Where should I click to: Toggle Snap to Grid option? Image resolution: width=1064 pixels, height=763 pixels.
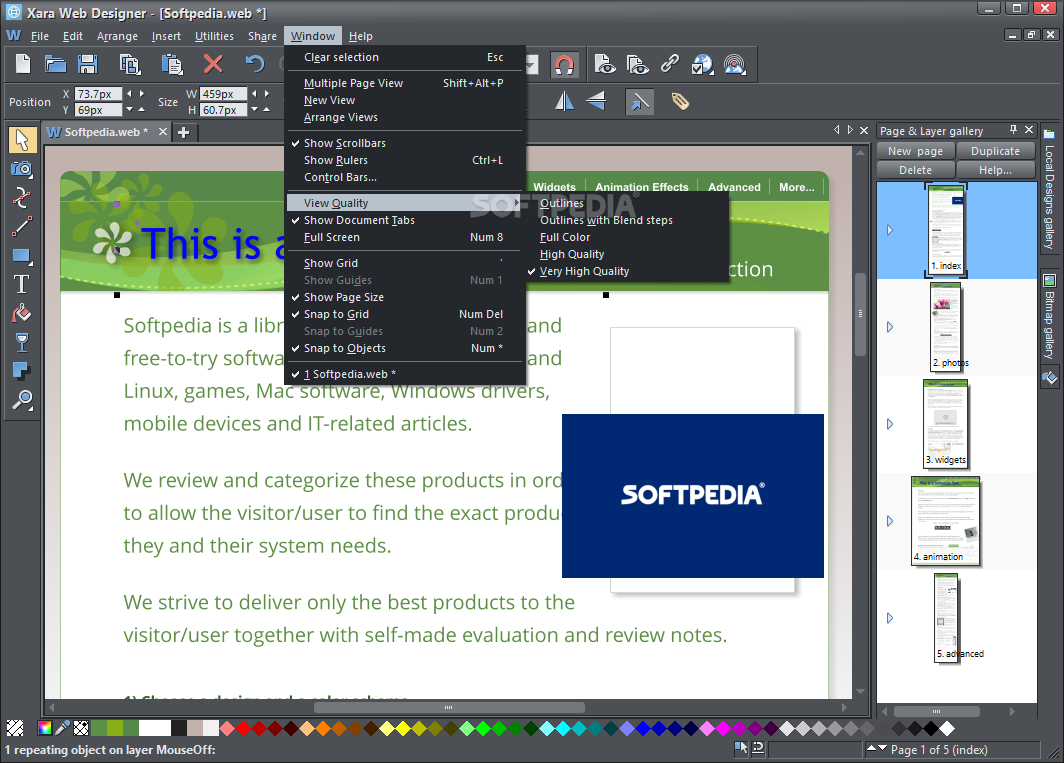[404, 314]
